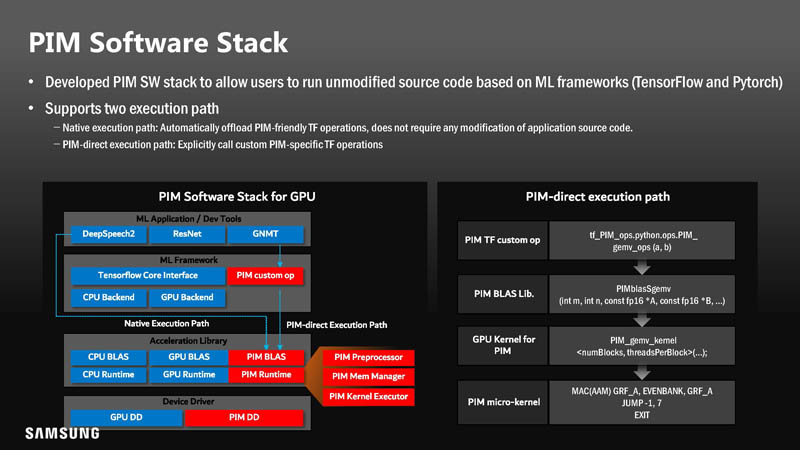Select the GNMT box
Image resolution: width=800 pixels, height=450 pixels.
click(x=266, y=235)
